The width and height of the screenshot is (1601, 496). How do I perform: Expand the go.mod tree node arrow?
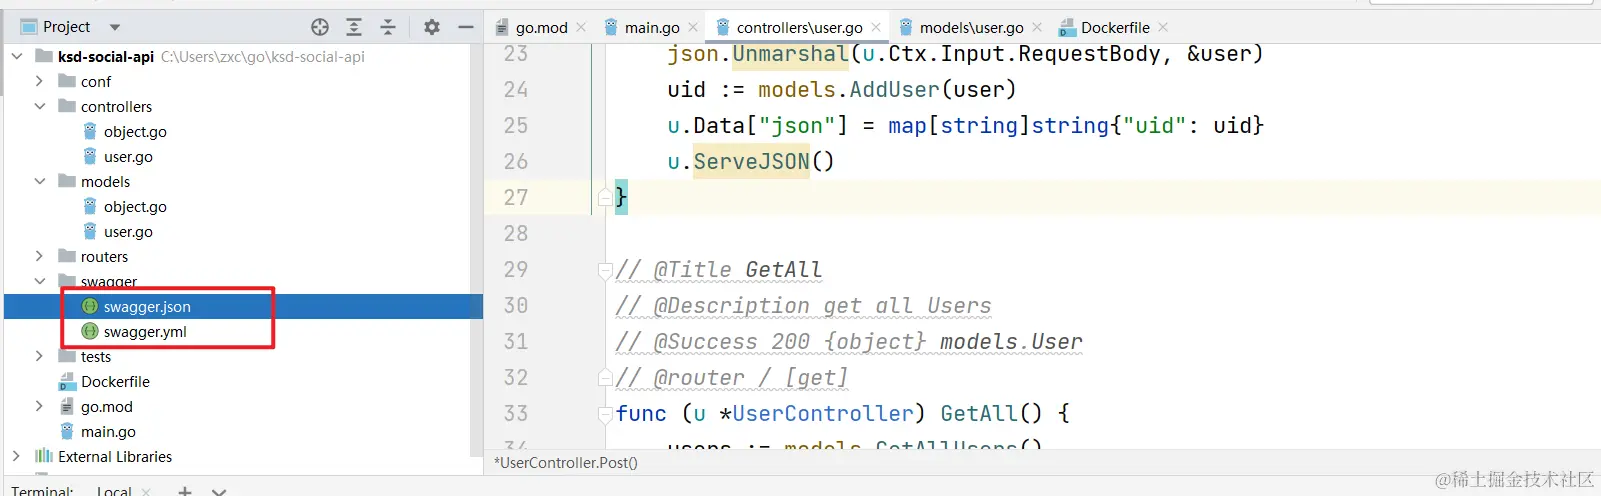(x=39, y=407)
